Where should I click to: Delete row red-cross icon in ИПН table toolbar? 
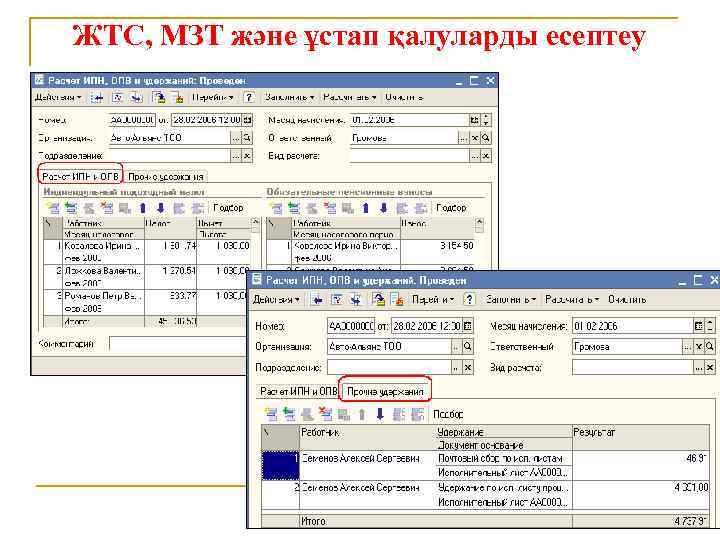107,208
